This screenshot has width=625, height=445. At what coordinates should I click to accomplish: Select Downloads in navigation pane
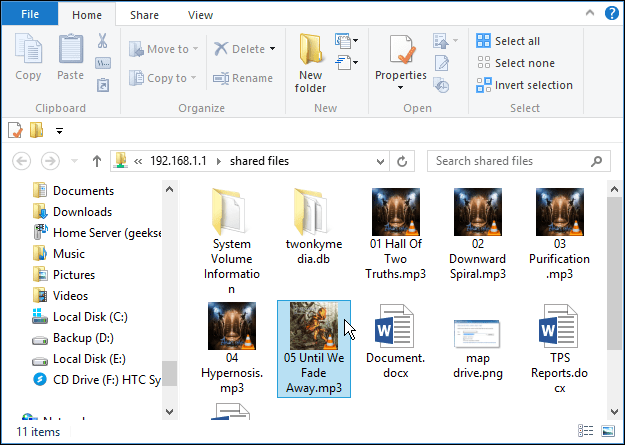tap(72, 212)
